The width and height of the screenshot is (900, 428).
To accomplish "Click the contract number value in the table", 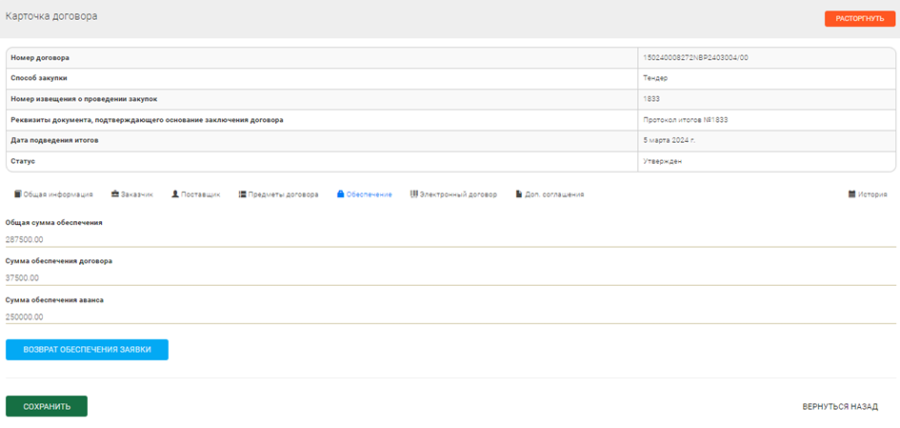I will pyautogui.click(x=695, y=58).
